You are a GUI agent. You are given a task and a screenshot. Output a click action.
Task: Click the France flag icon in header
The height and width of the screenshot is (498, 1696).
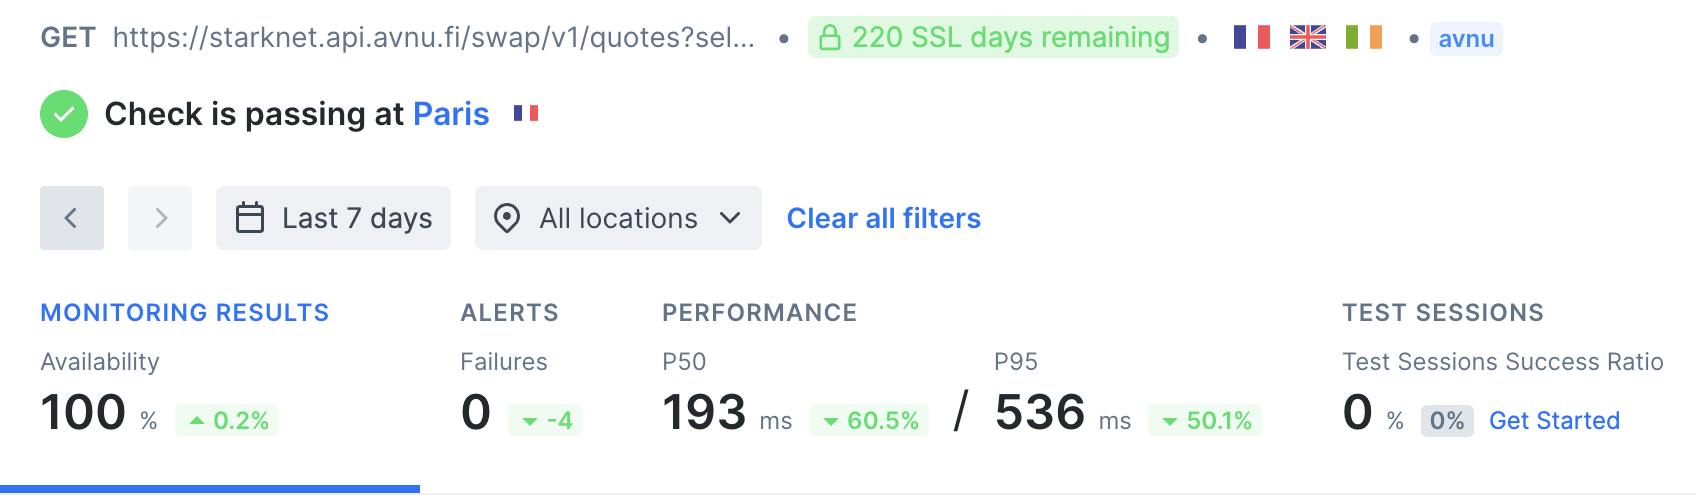click(1251, 38)
